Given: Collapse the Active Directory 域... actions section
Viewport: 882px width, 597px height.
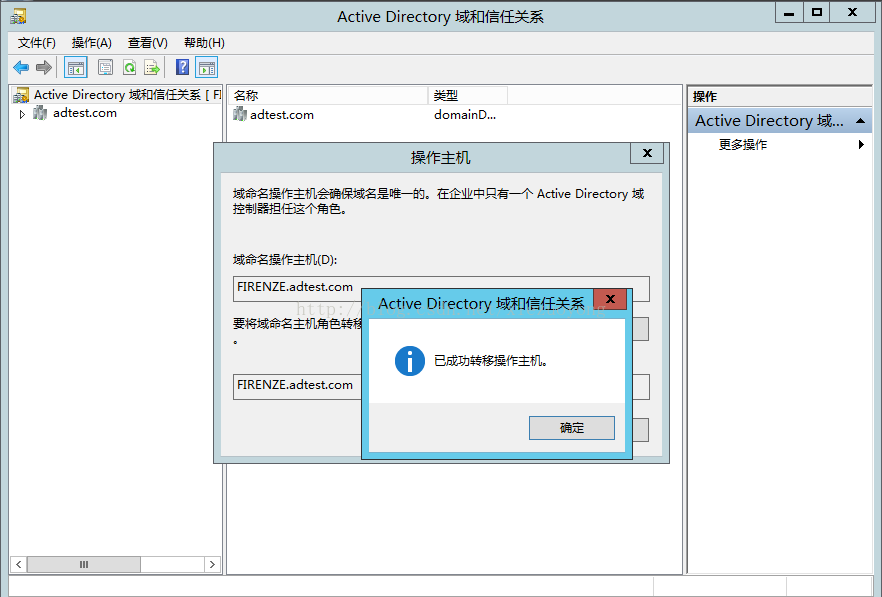Looking at the screenshot, I should [860, 120].
